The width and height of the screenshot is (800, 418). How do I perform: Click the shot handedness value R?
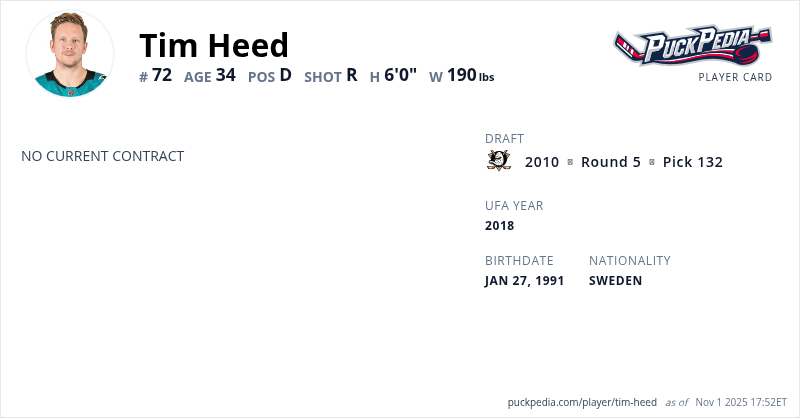point(352,75)
